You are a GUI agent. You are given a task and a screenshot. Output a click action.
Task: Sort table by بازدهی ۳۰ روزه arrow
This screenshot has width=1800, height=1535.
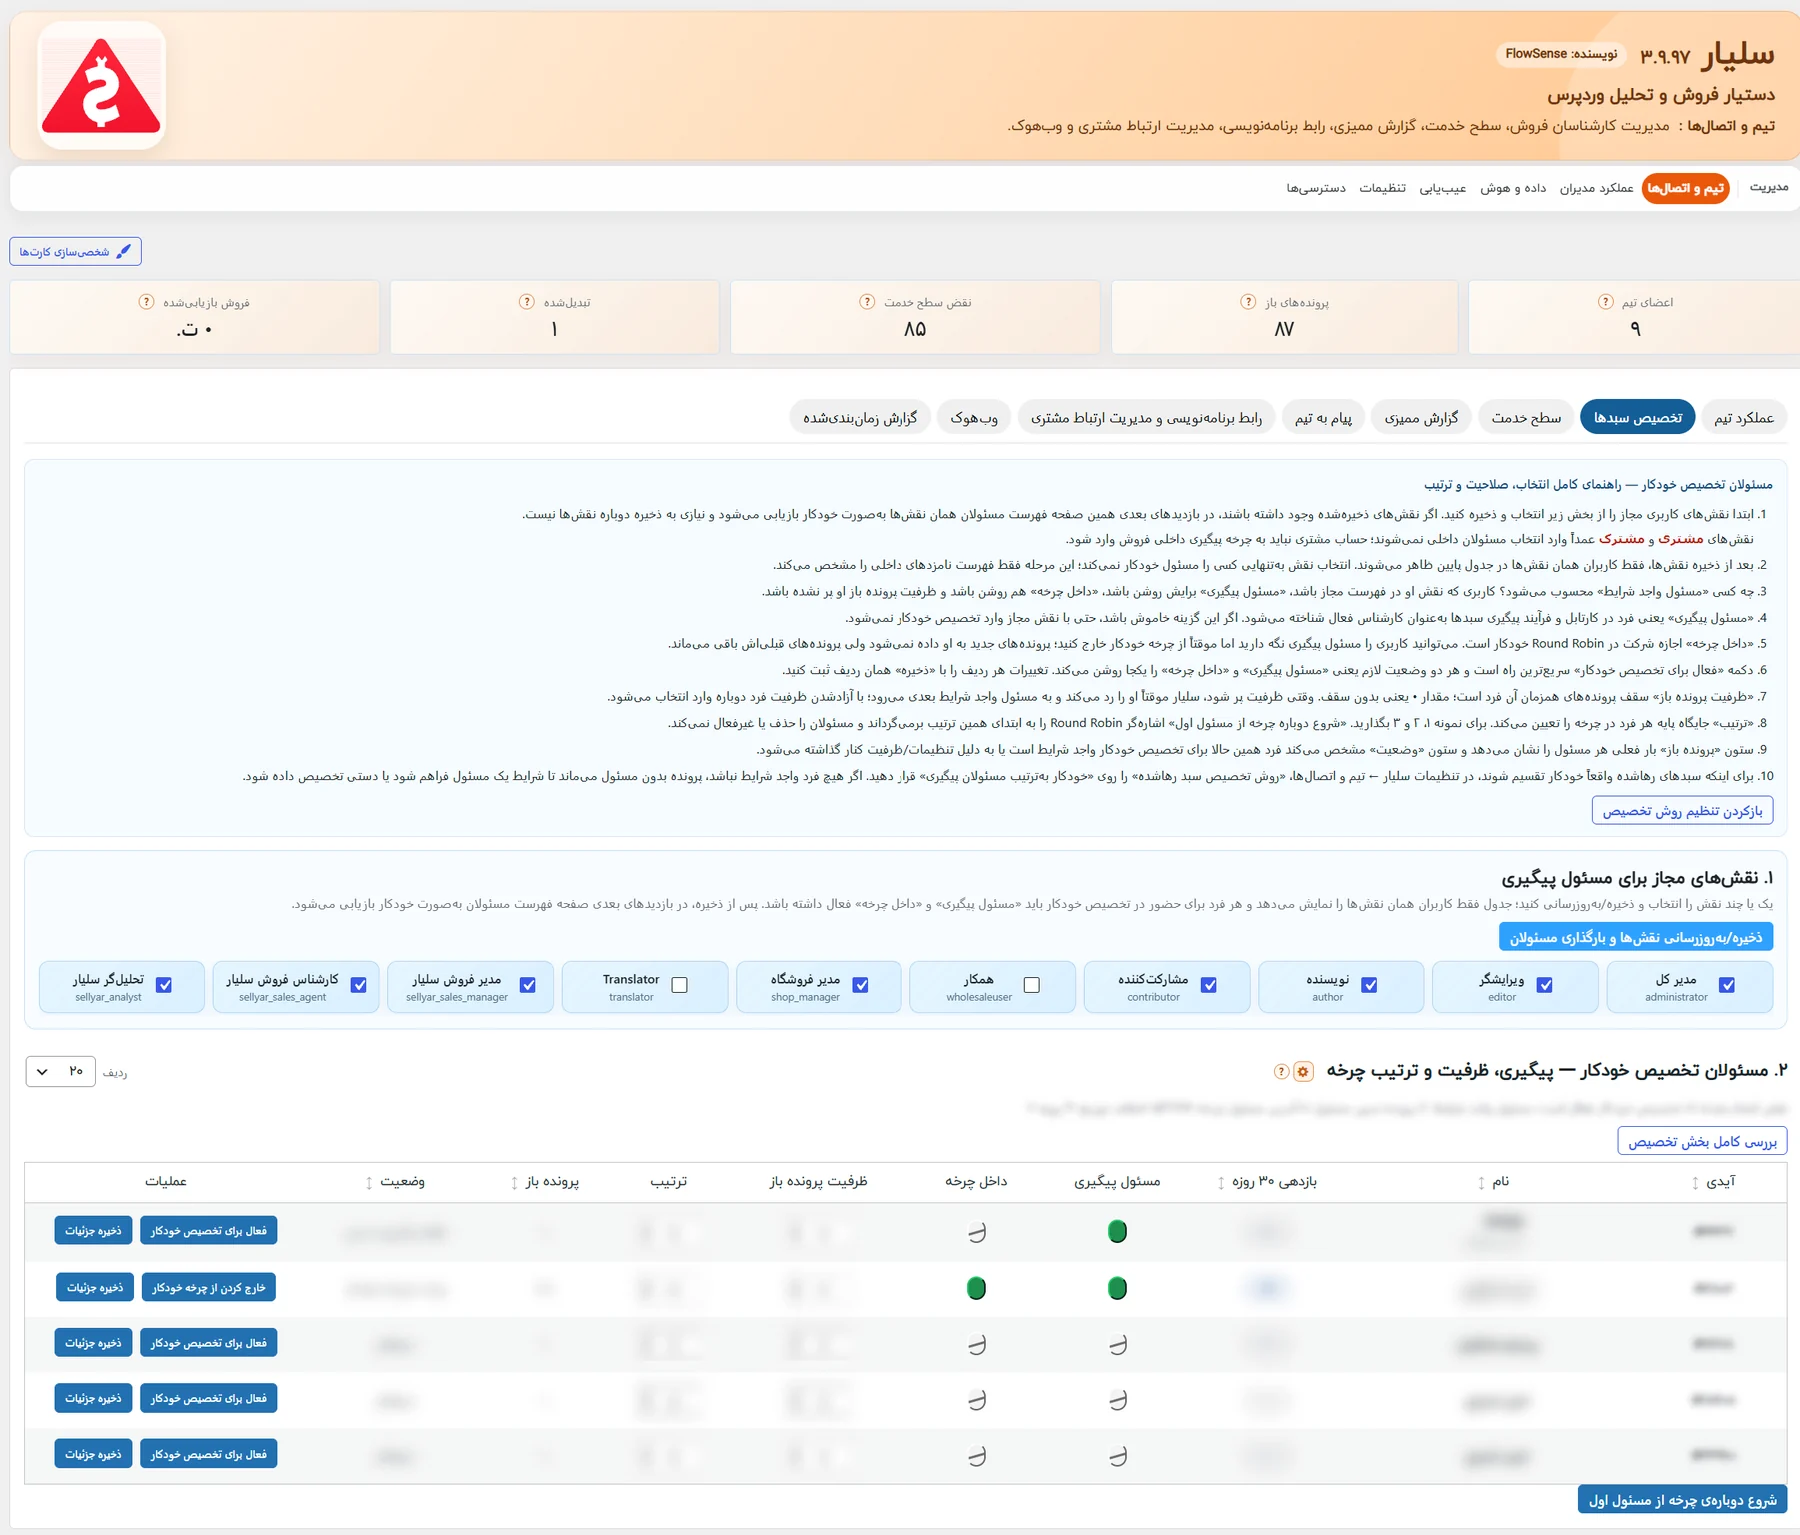[1221, 1183]
